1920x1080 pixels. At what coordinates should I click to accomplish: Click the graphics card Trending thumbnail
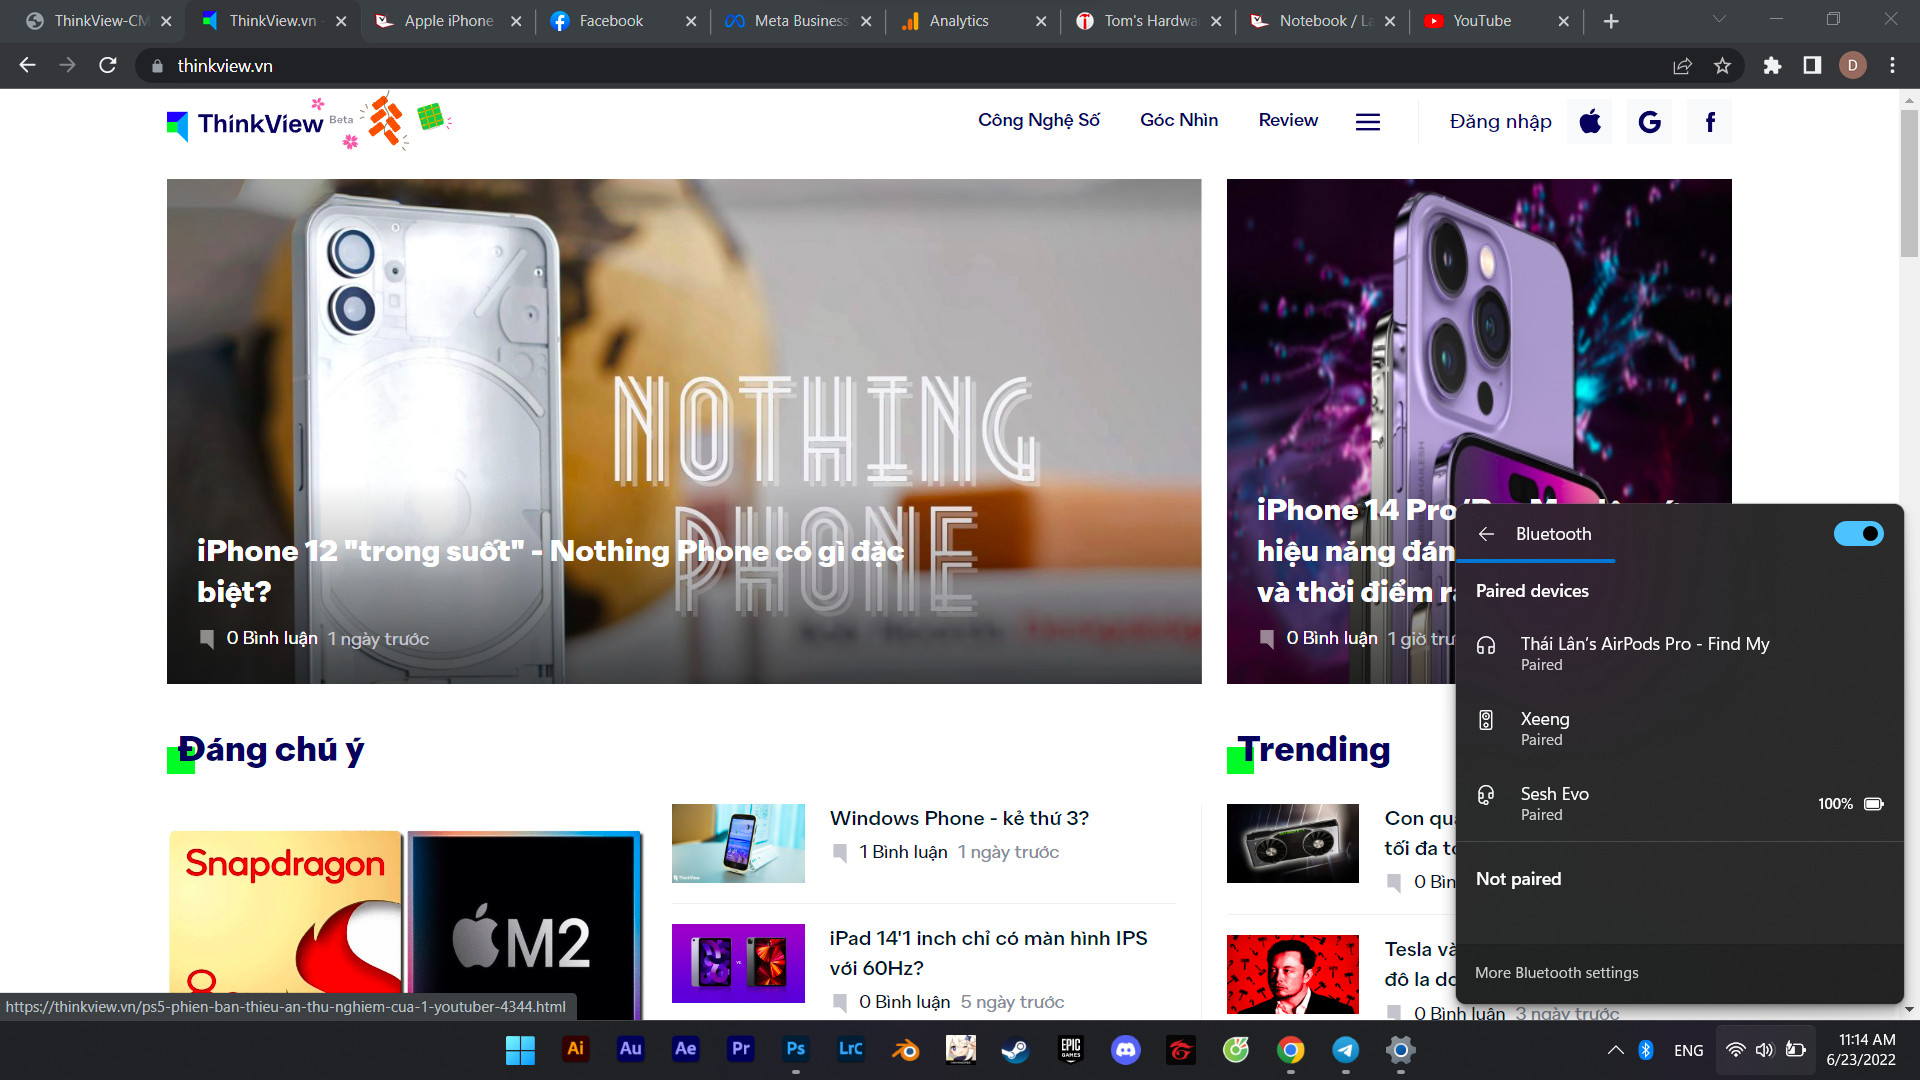coord(1293,843)
